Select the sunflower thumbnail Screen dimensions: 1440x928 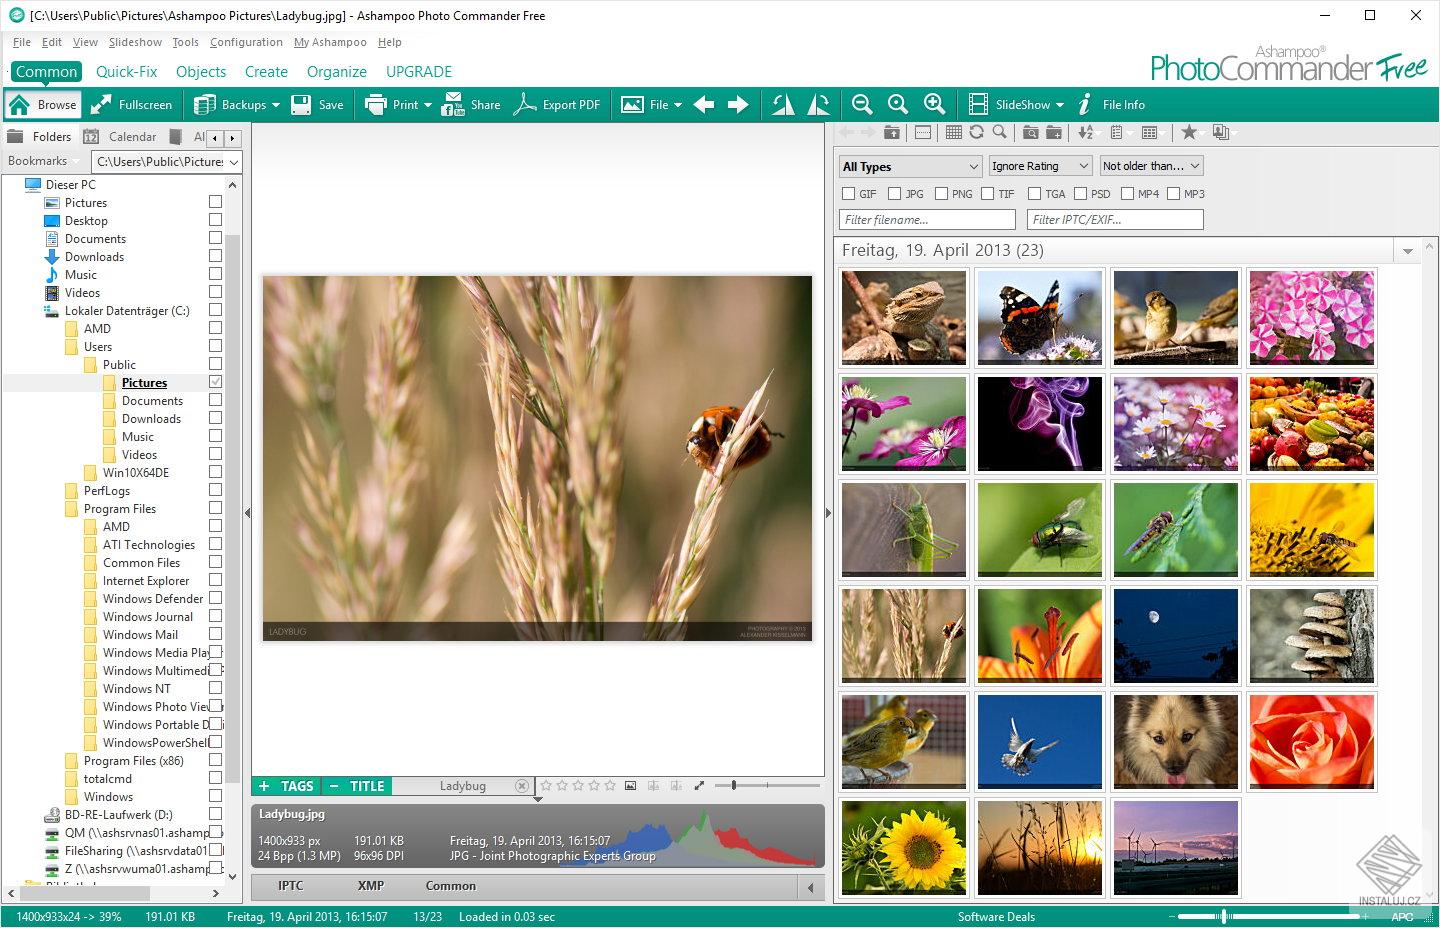(903, 847)
